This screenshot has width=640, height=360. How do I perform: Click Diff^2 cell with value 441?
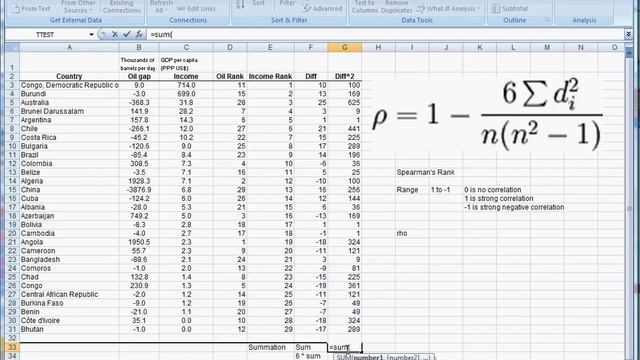[x=344, y=129]
